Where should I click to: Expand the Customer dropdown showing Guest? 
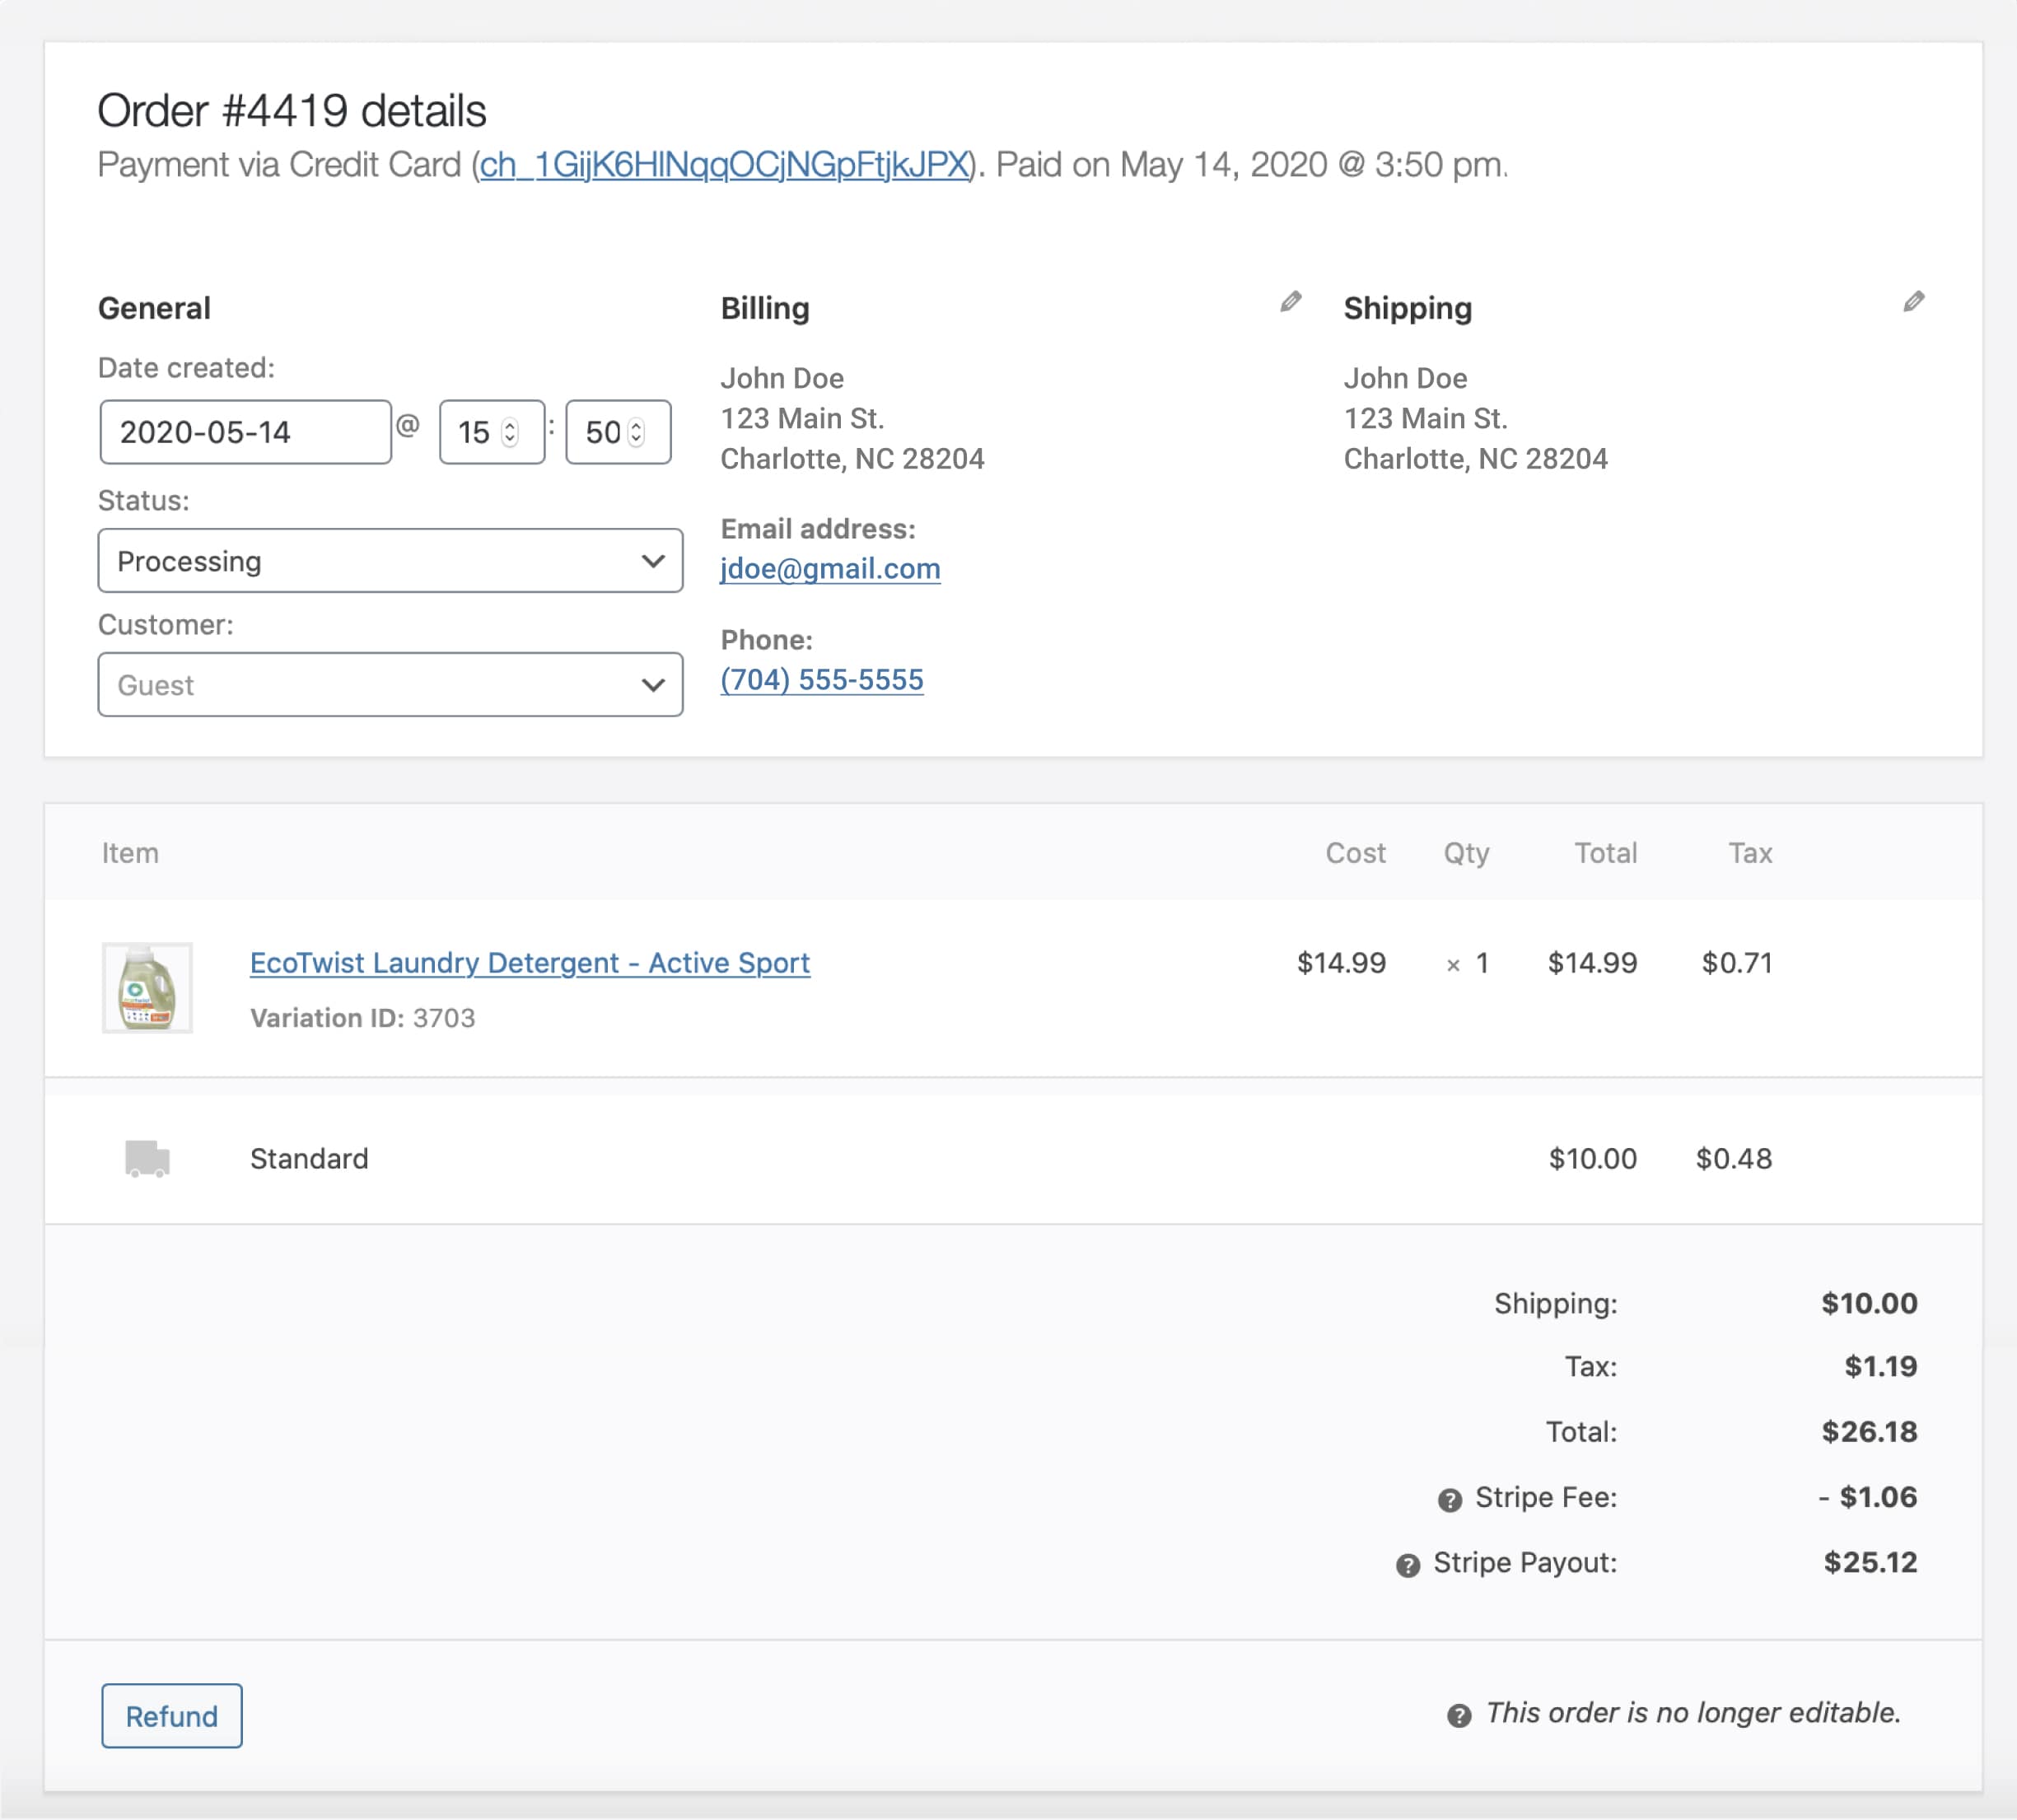coord(390,685)
